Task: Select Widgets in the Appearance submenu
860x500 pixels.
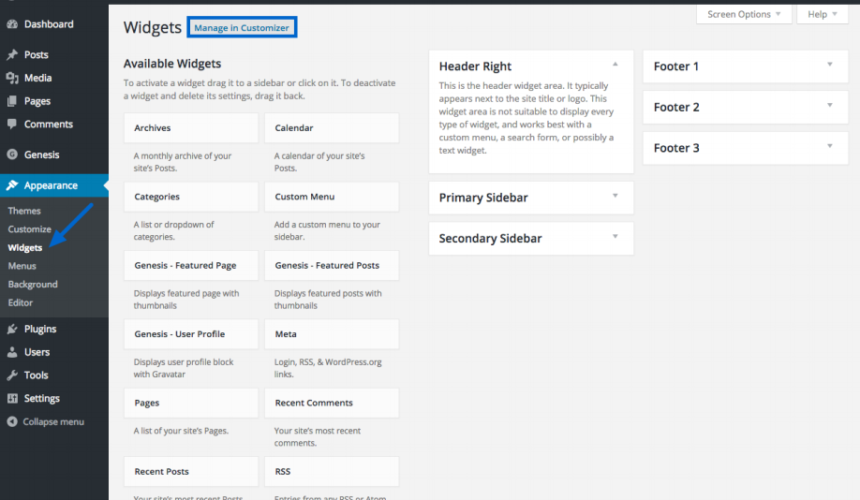Action: (25, 248)
